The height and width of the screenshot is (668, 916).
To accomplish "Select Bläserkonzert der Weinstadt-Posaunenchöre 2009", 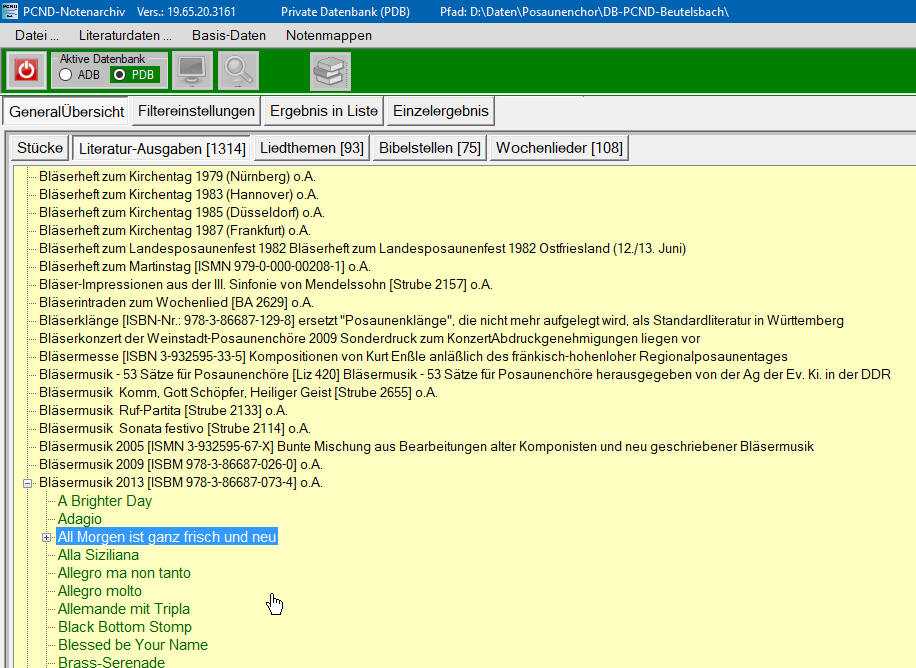I will (369, 339).
